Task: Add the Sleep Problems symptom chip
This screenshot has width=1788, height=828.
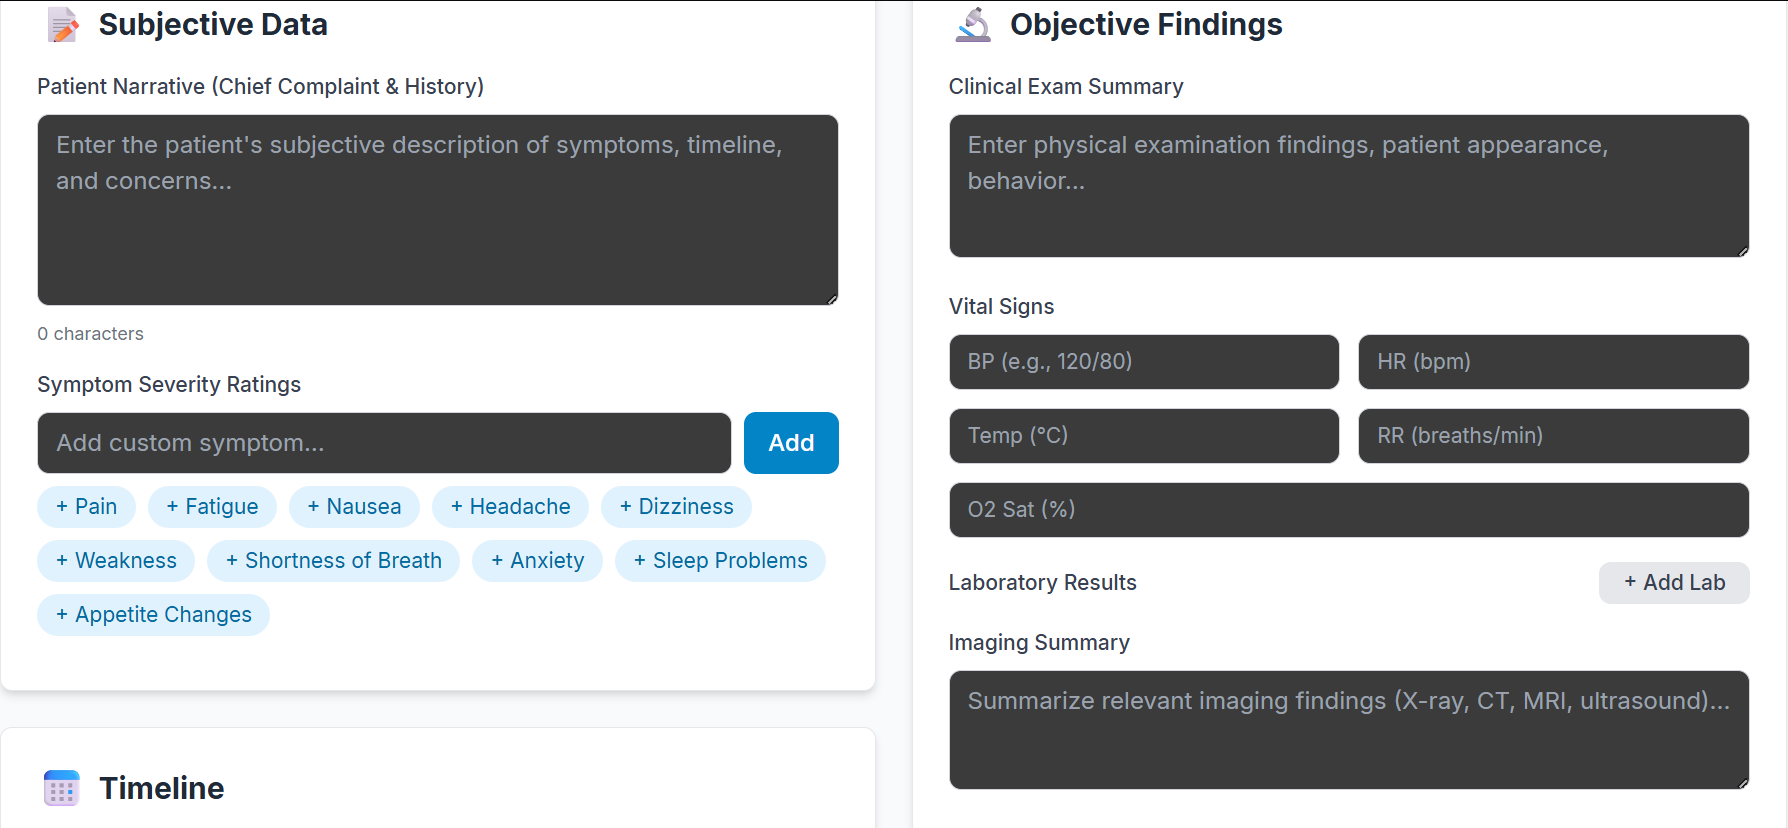Action: 720,561
